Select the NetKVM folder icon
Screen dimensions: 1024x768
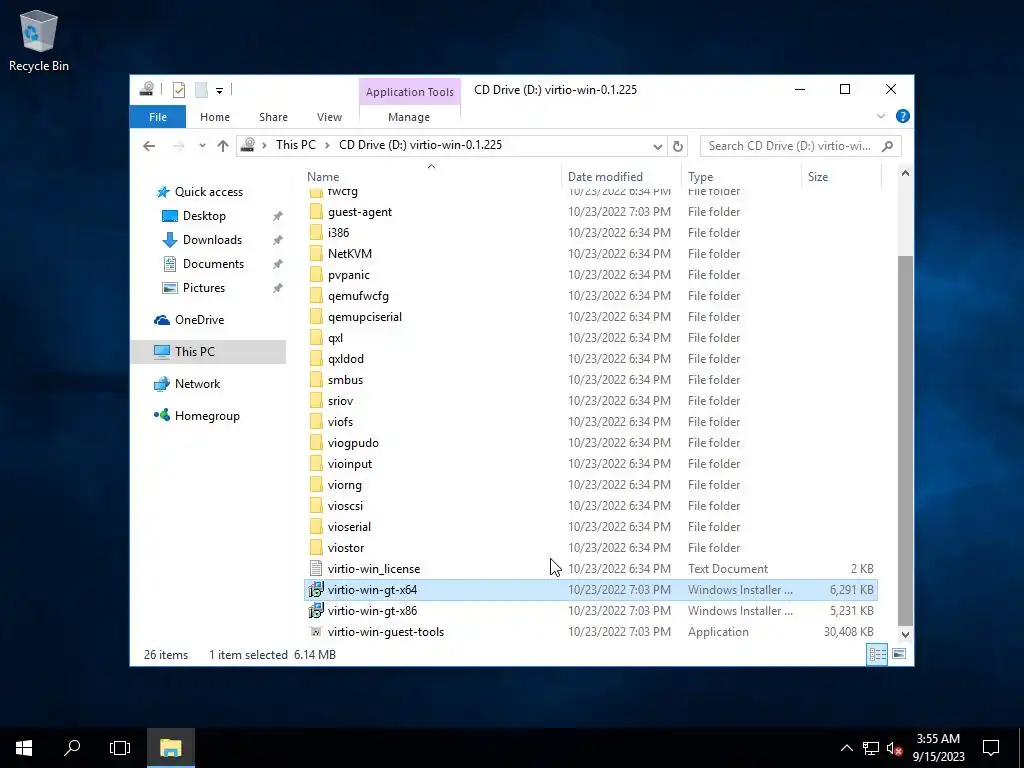tap(316, 253)
